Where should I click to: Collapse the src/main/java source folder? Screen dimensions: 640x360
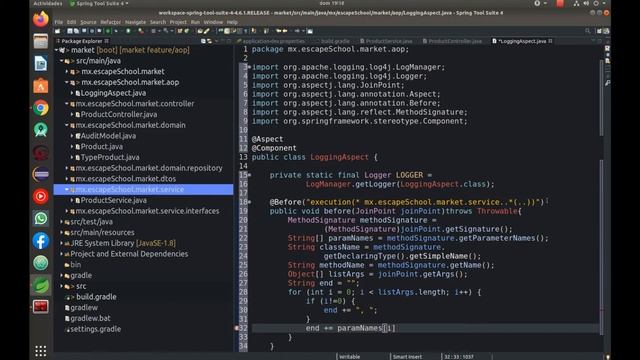click(x=62, y=61)
